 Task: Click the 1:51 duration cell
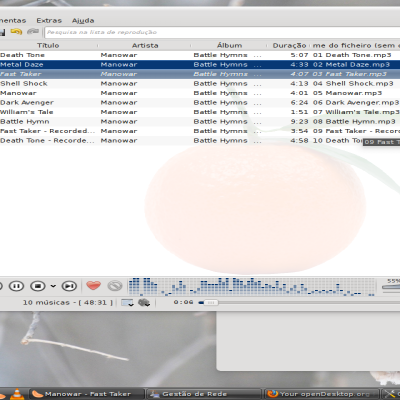(299, 112)
